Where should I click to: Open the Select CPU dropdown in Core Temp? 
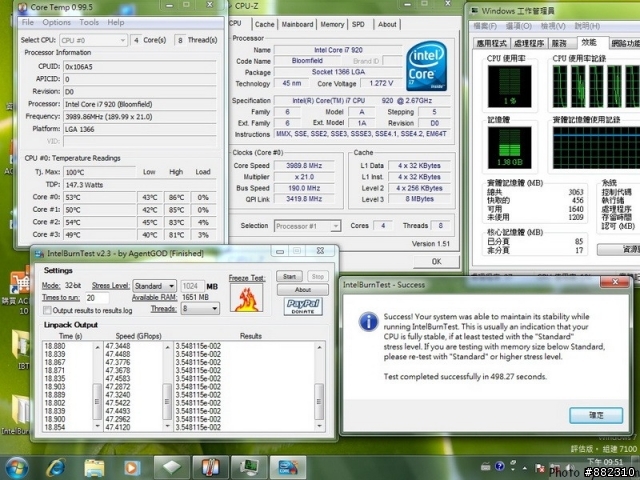(93, 40)
